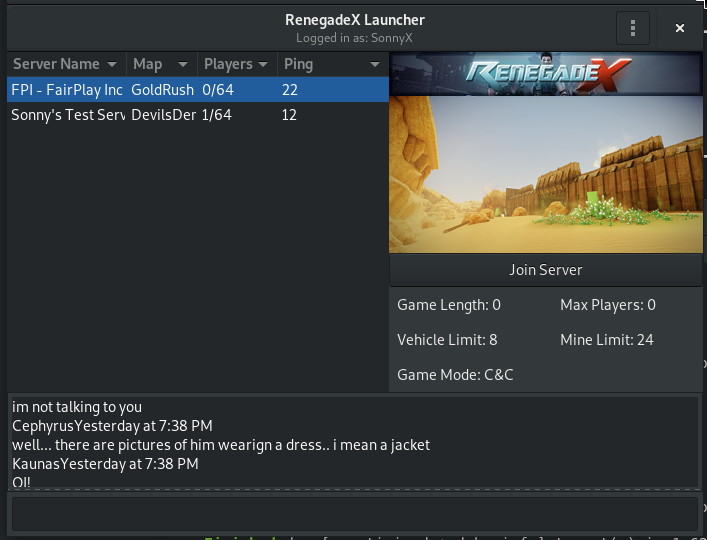Open the Players column dropdown arrow
This screenshot has height=540, width=707.
pos(263,64)
